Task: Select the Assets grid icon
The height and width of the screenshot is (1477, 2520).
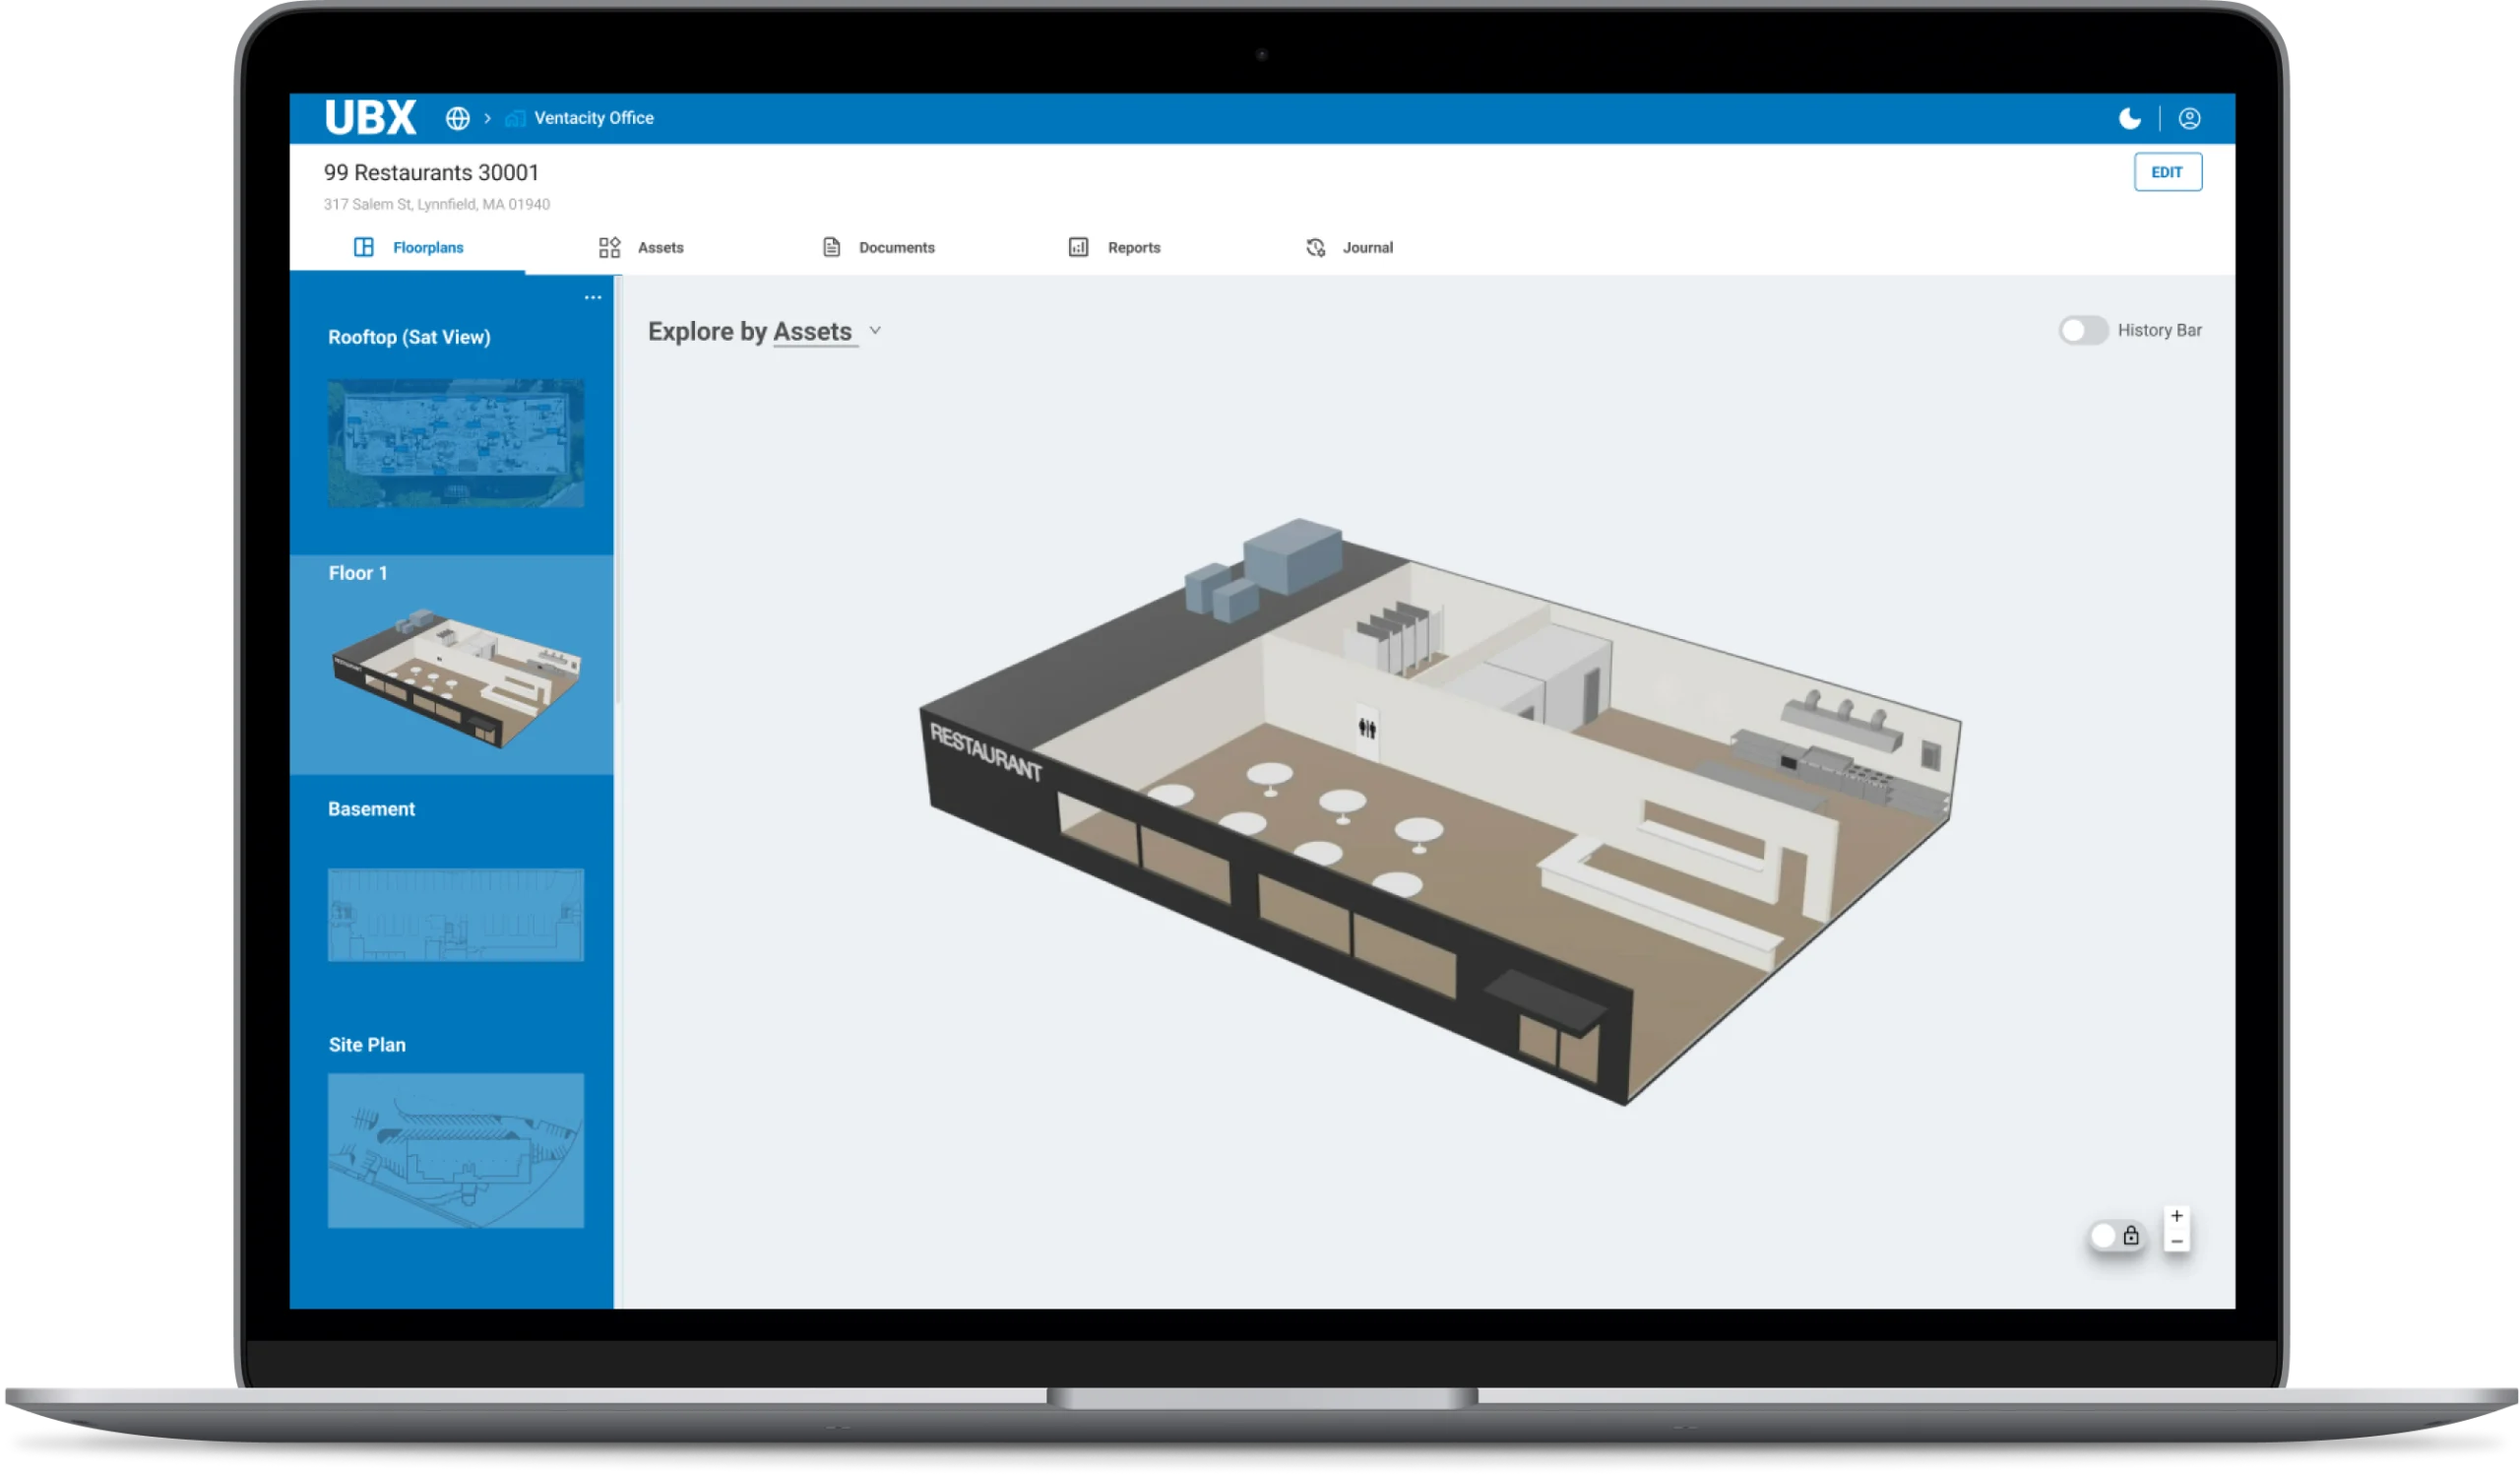Action: click(x=609, y=247)
